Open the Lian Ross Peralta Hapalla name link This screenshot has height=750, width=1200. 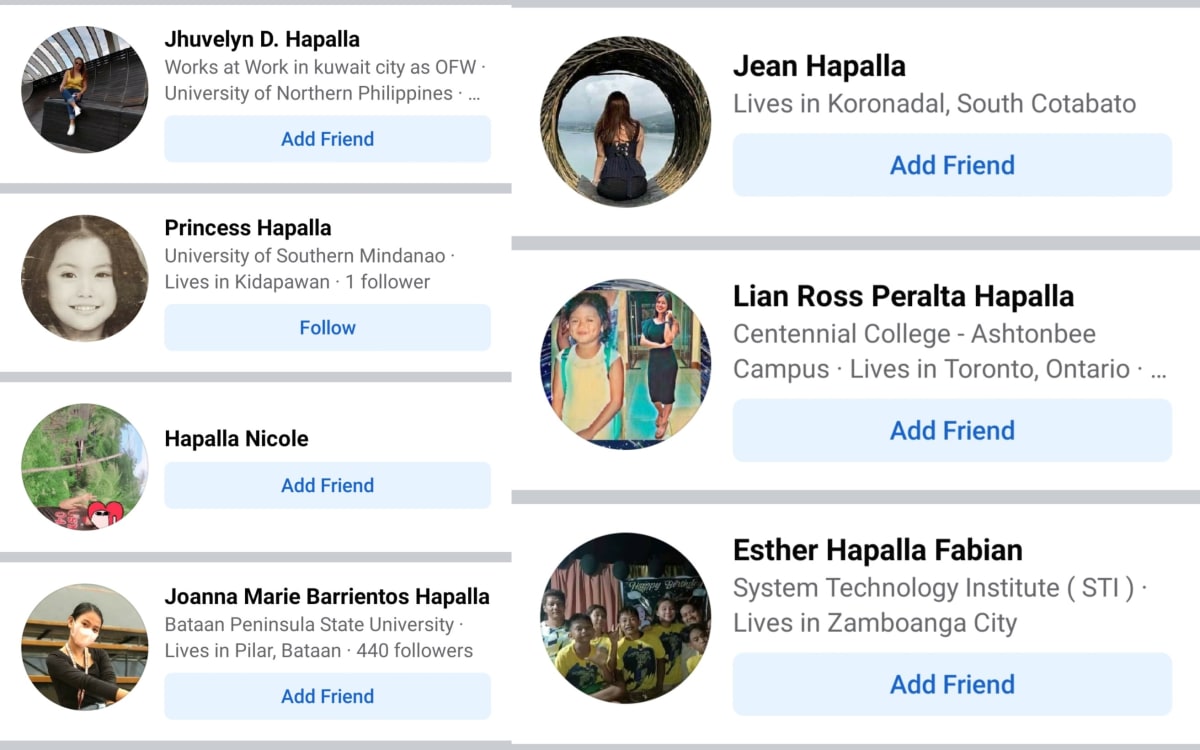903,297
